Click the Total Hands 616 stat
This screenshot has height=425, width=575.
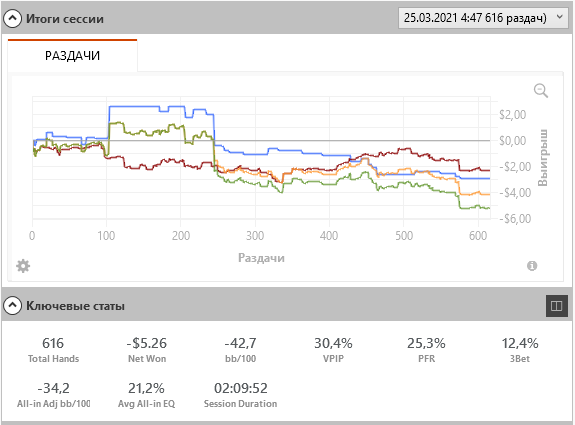(54, 349)
